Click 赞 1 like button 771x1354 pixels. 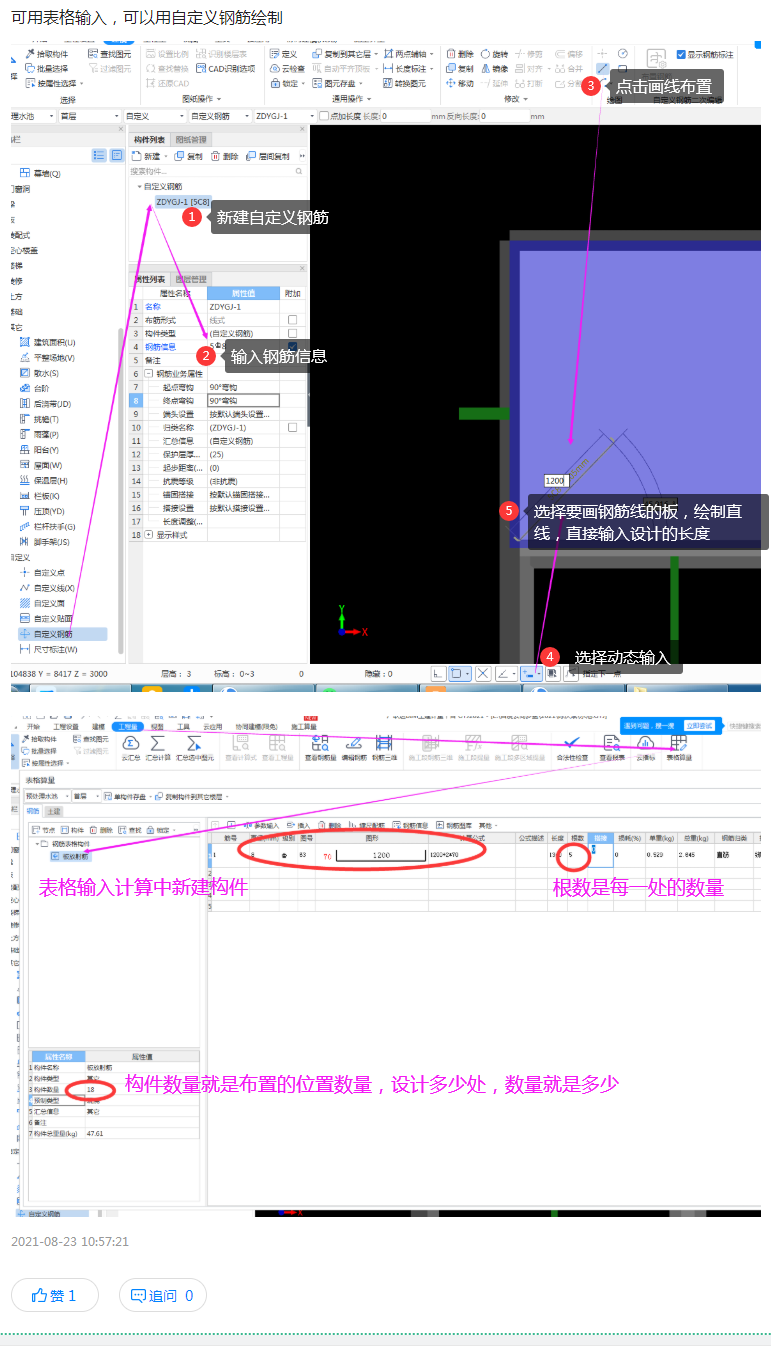tap(54, 1295)
